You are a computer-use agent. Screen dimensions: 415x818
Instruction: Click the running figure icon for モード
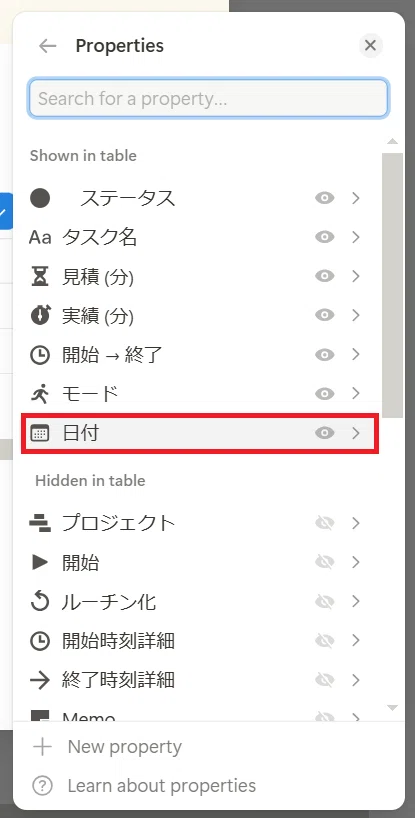(40, 394)
